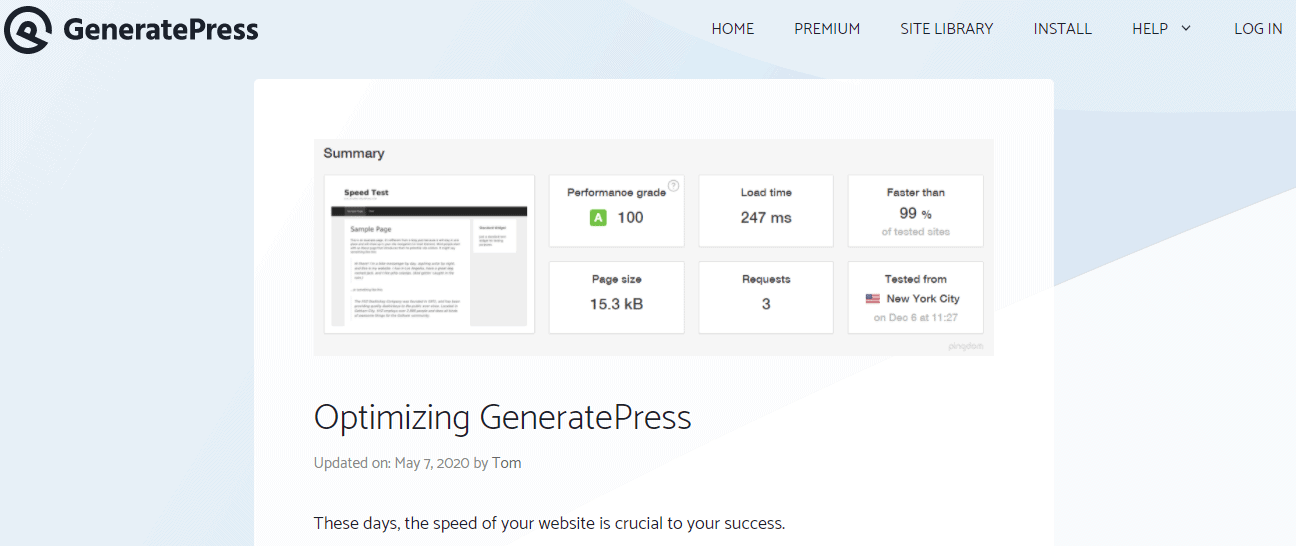
Task: Click the HELP menu label
Action: [x=1149, y=29]
